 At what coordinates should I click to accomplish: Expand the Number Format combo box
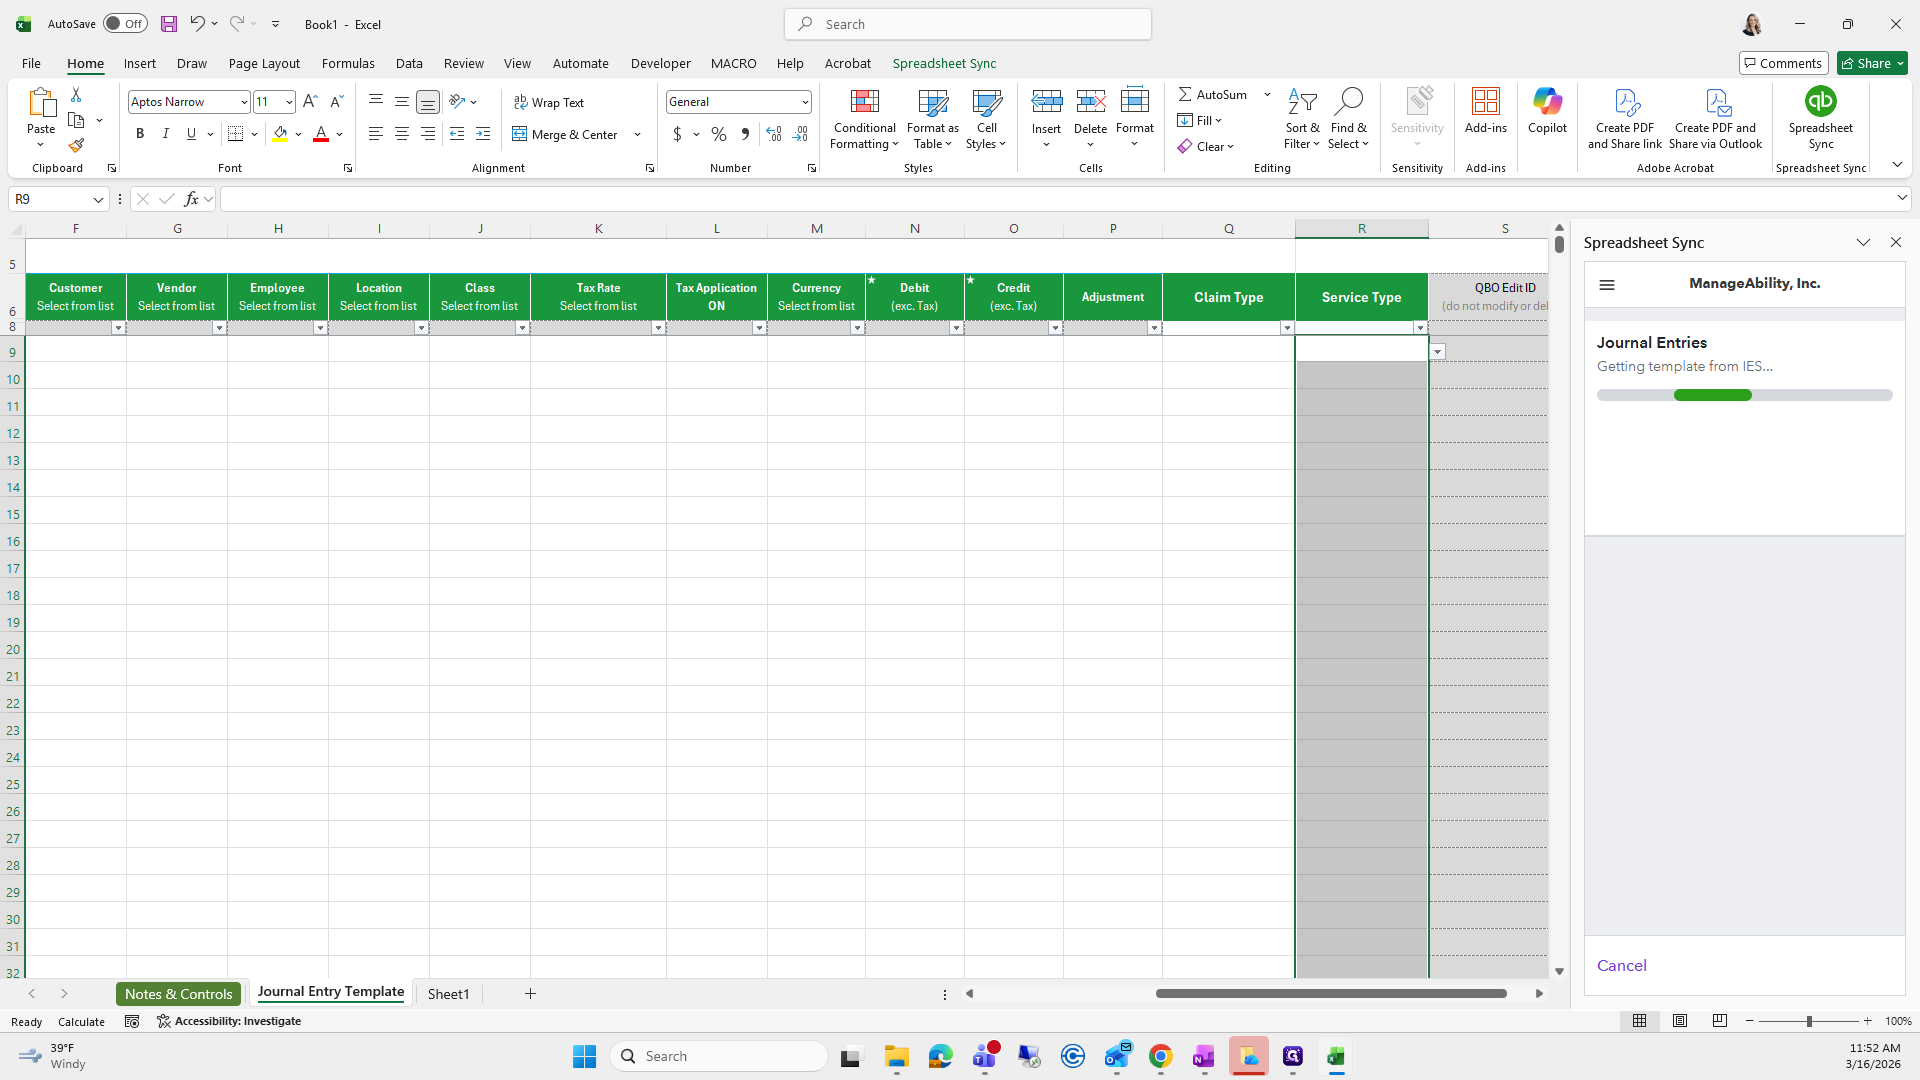(804, 102)
